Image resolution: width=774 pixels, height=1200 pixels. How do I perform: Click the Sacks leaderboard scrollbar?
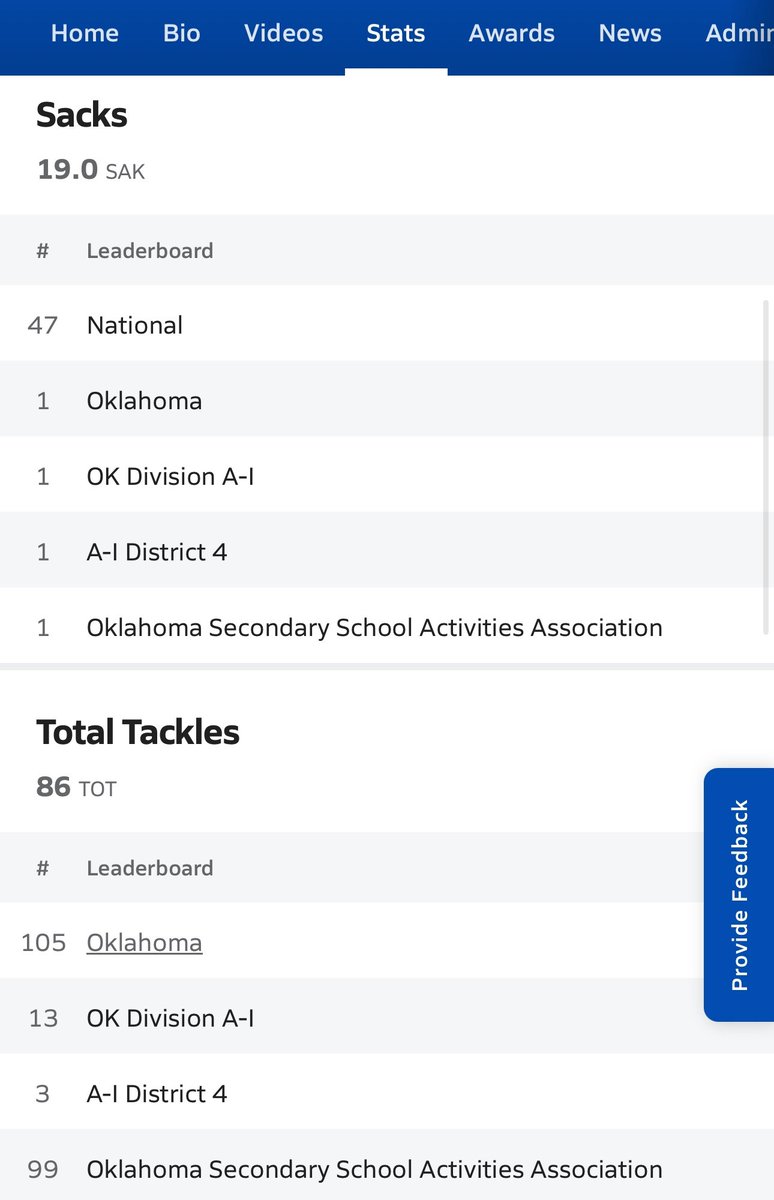[767, 466]
